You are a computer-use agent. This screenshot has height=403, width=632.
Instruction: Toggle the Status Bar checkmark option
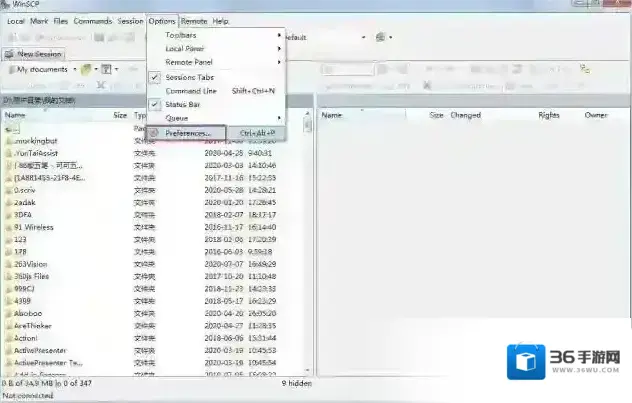pos(181,104)
